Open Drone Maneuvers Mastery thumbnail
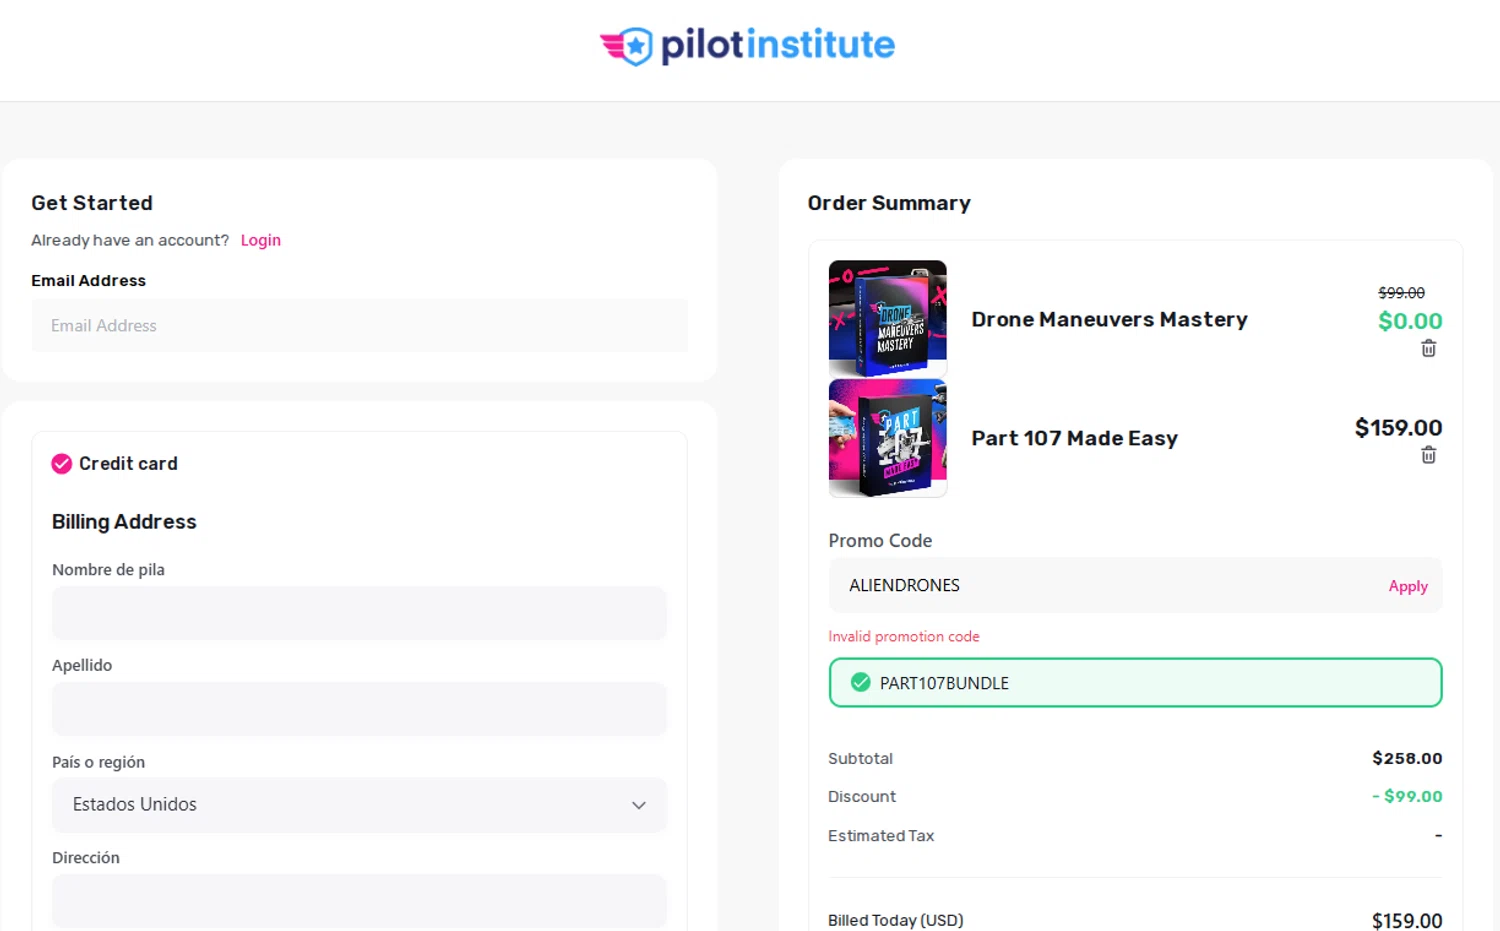The width and height of the screenshot is (1500, 931). coord(888,318)
